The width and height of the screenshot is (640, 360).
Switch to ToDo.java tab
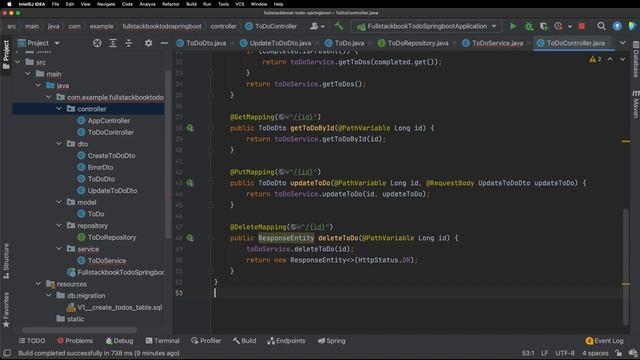[x=345, y=43]
